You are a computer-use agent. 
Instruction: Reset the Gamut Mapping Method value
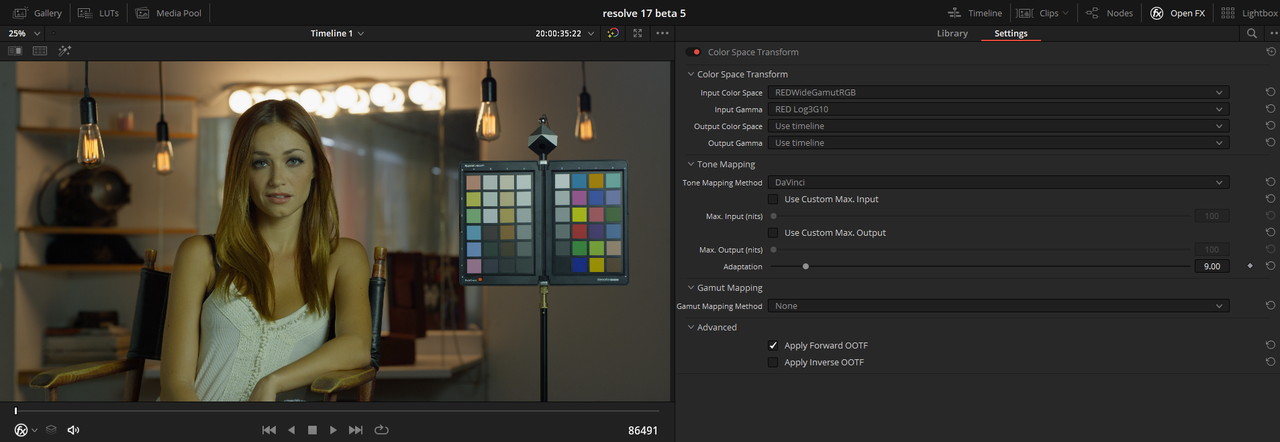pyautogui.click(x=1270, y=306)
